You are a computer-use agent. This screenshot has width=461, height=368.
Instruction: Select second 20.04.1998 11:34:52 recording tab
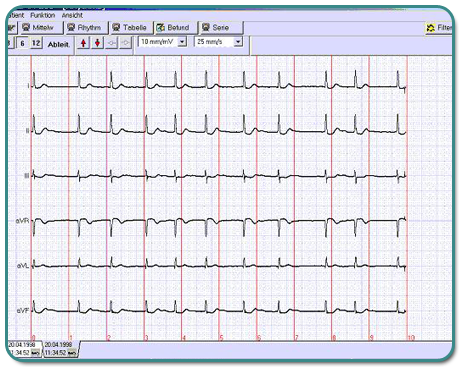[x=61, y=349]
